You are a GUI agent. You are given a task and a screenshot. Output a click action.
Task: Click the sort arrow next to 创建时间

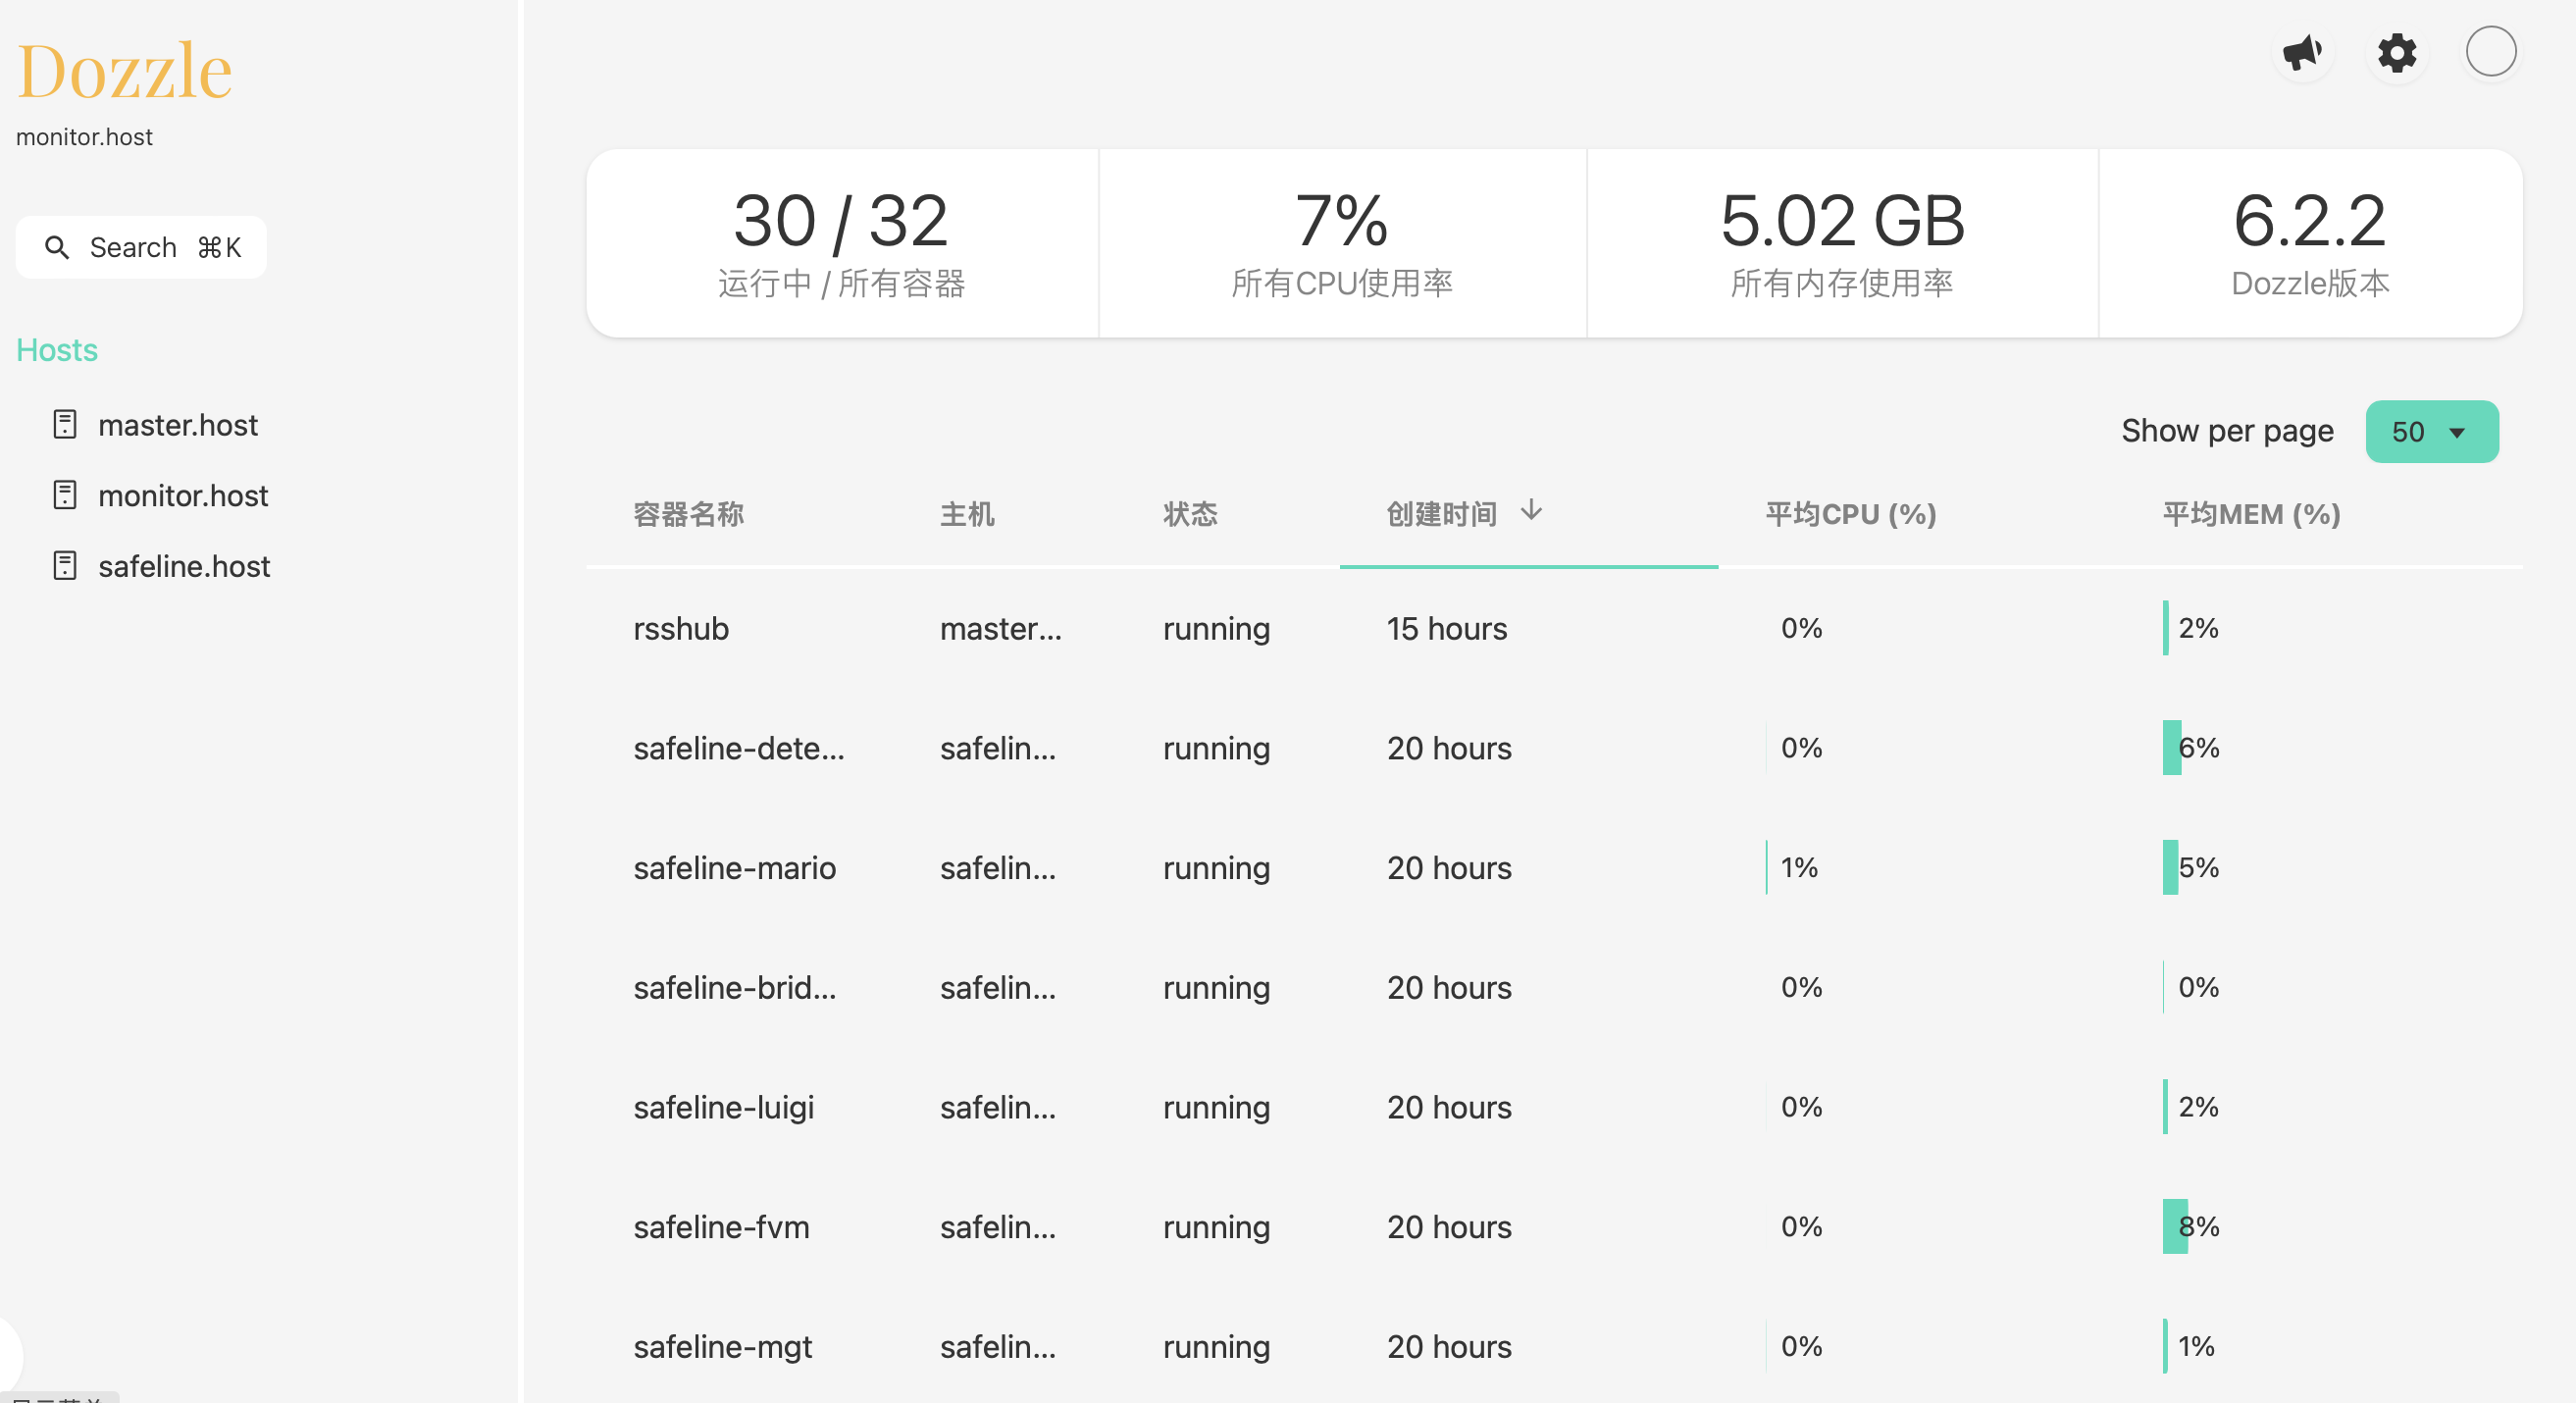tap(1531, 512)
